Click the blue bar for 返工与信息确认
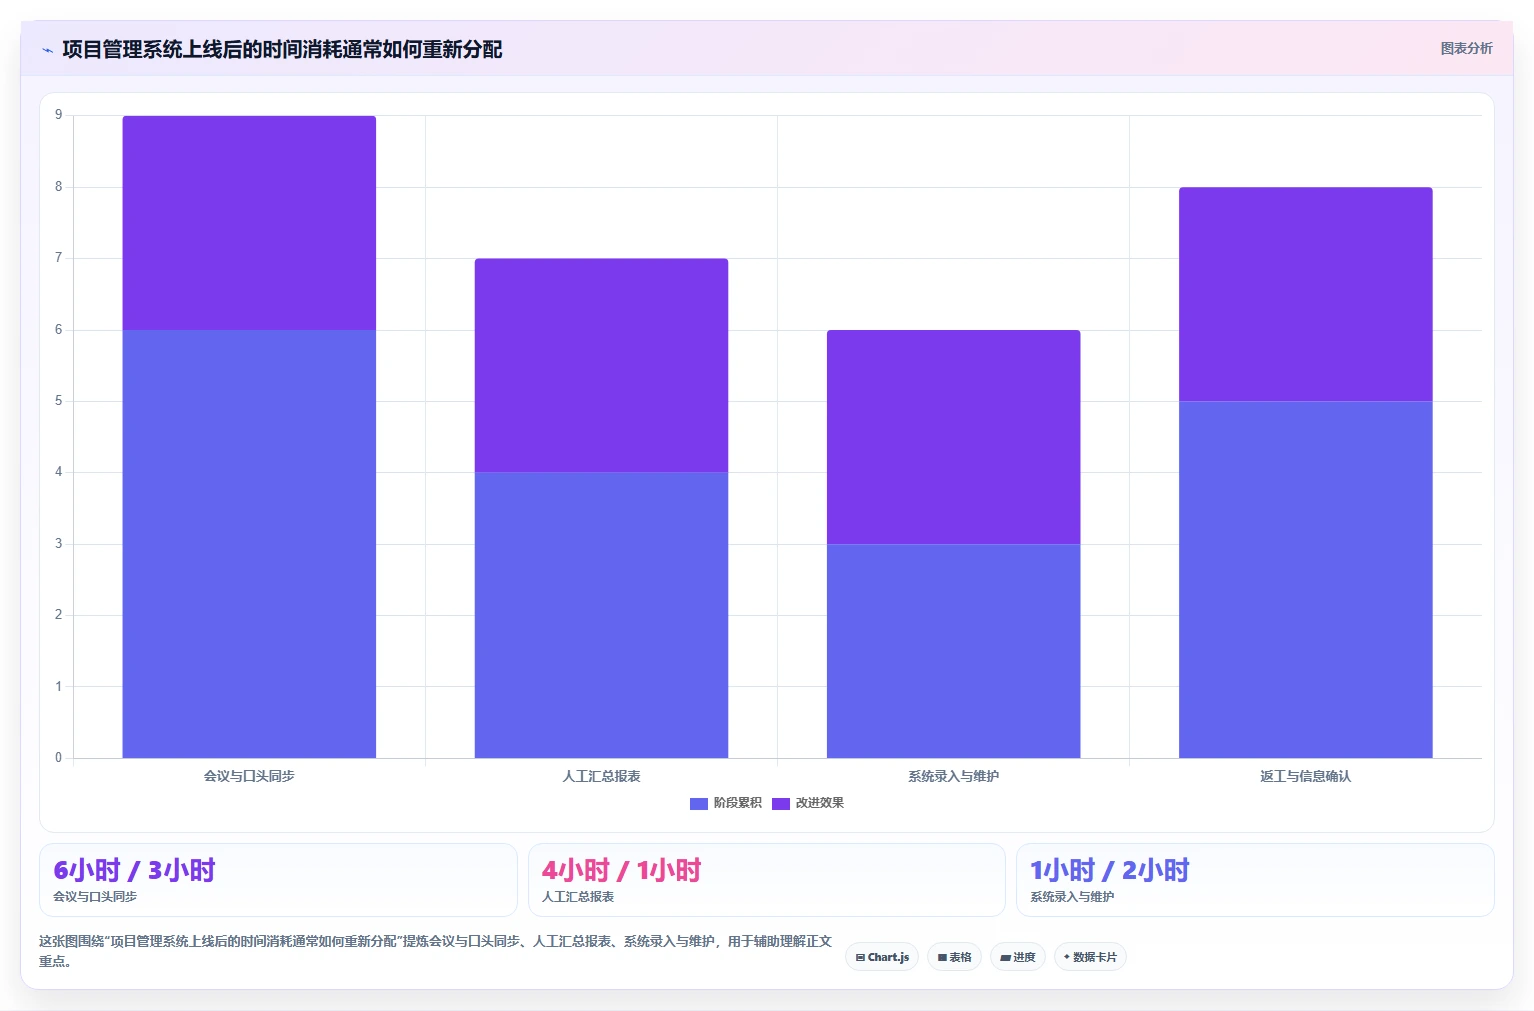This screenshot has height=1011, width=1534. [x=1305, y=580]
